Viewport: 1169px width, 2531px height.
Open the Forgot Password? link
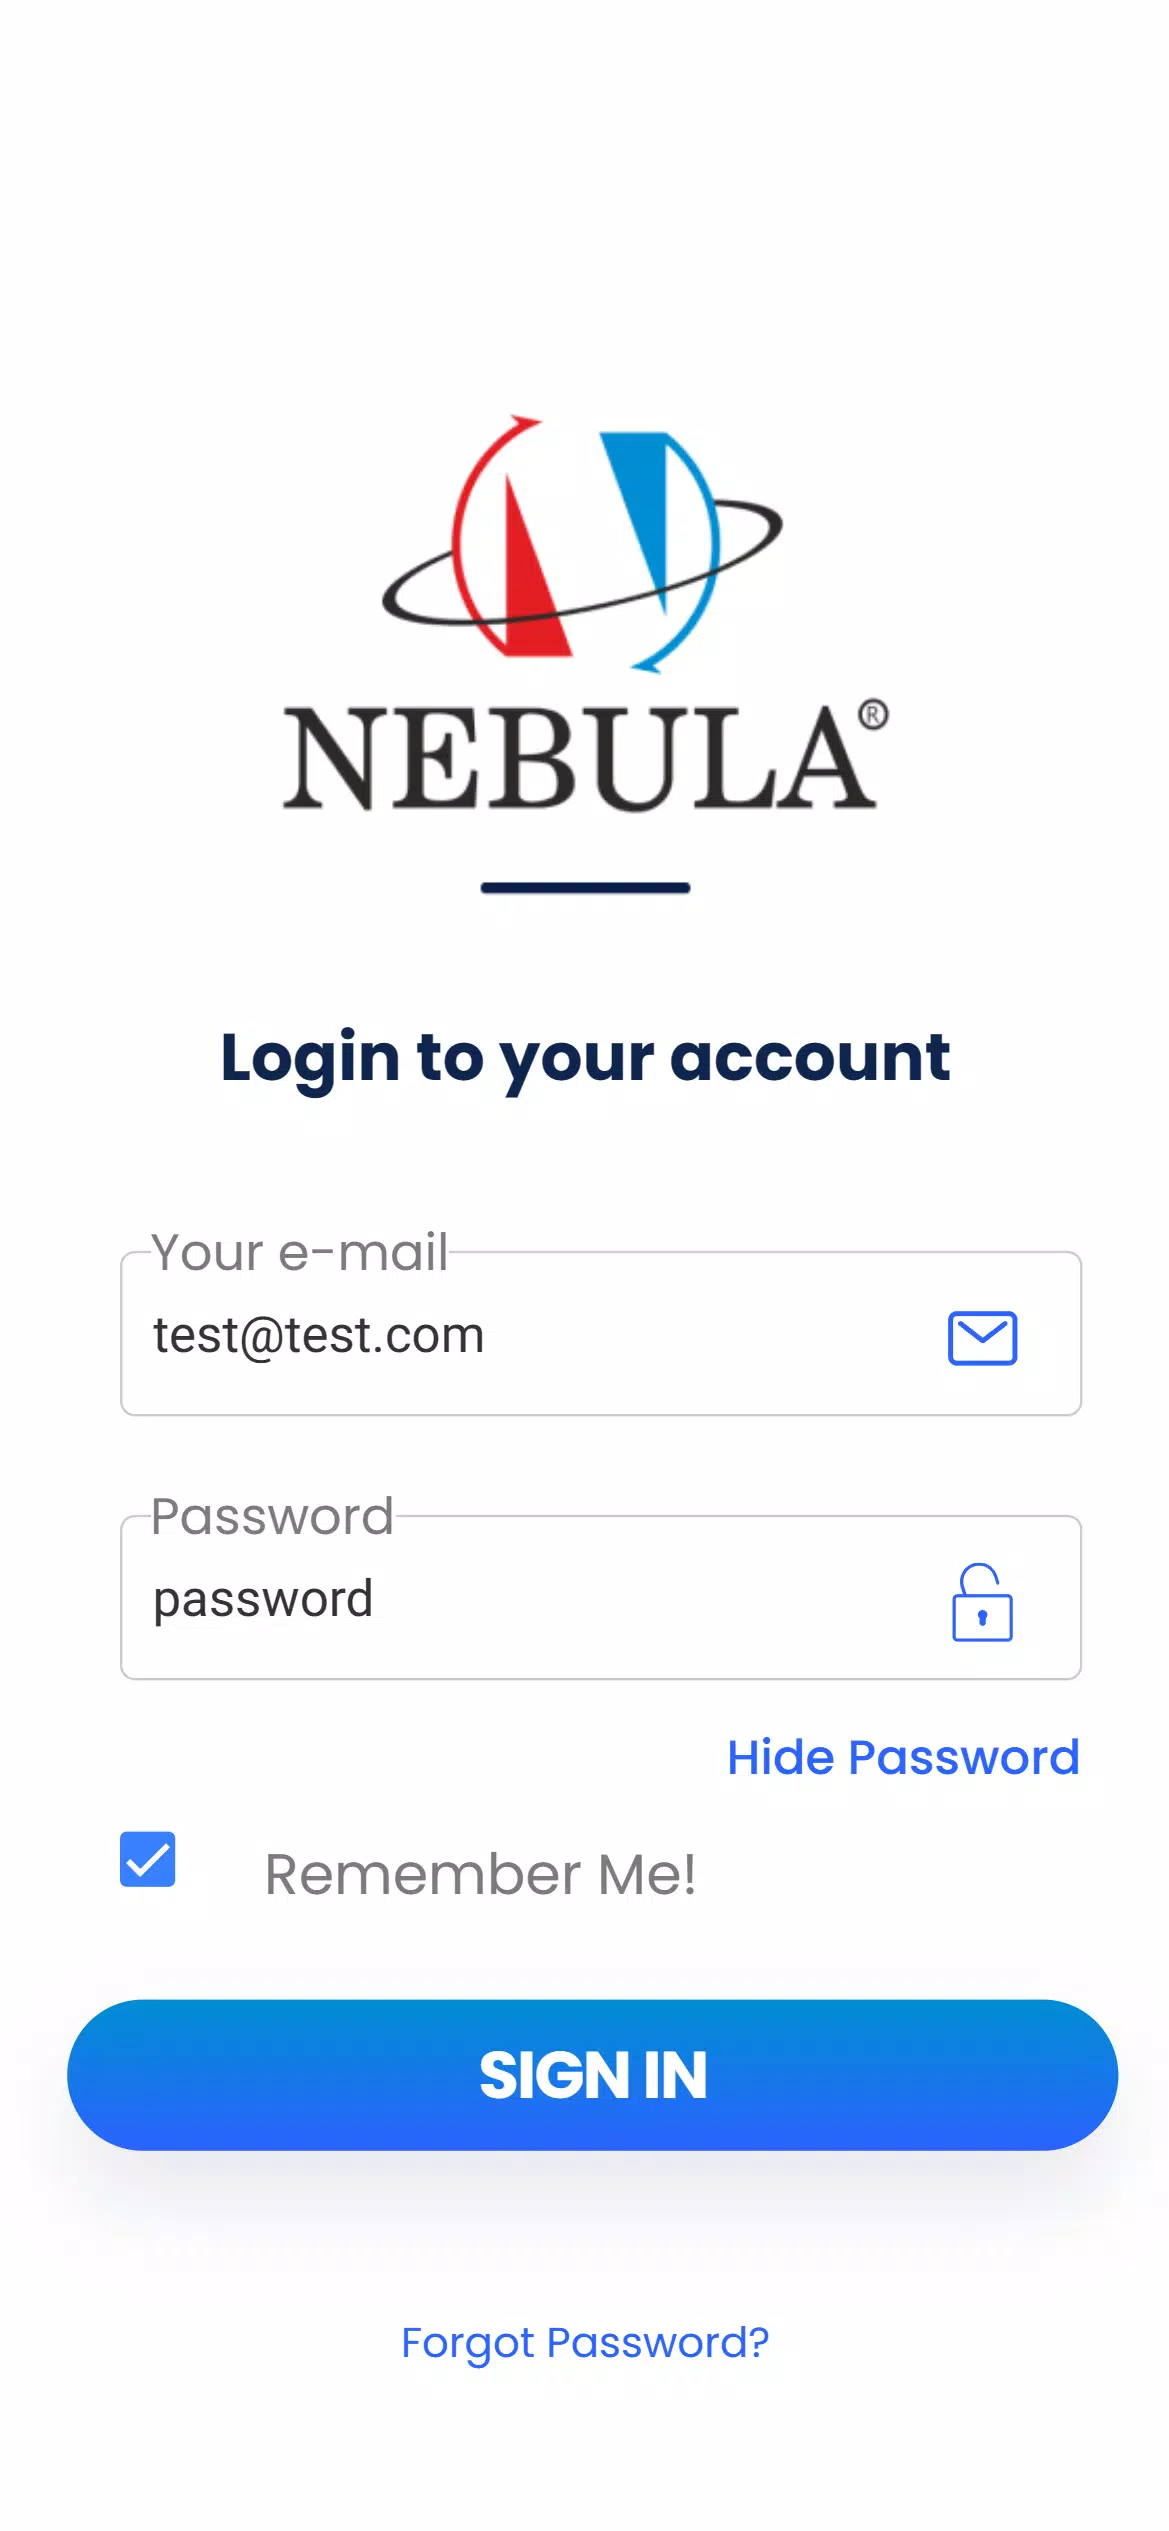pyautogui.click(x=585, y=2343)
